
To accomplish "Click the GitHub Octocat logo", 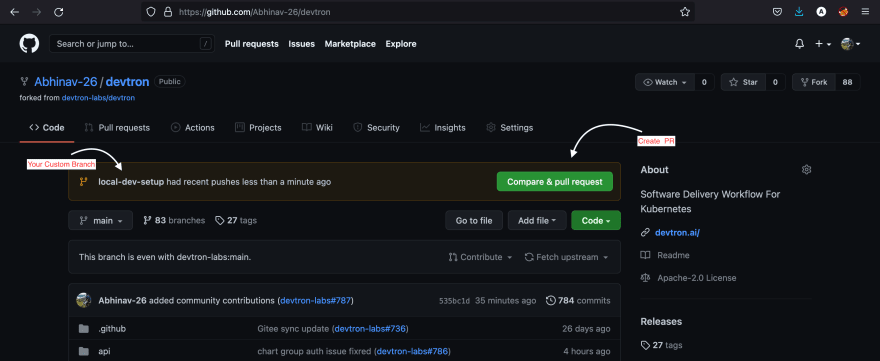I will [29, 44].
